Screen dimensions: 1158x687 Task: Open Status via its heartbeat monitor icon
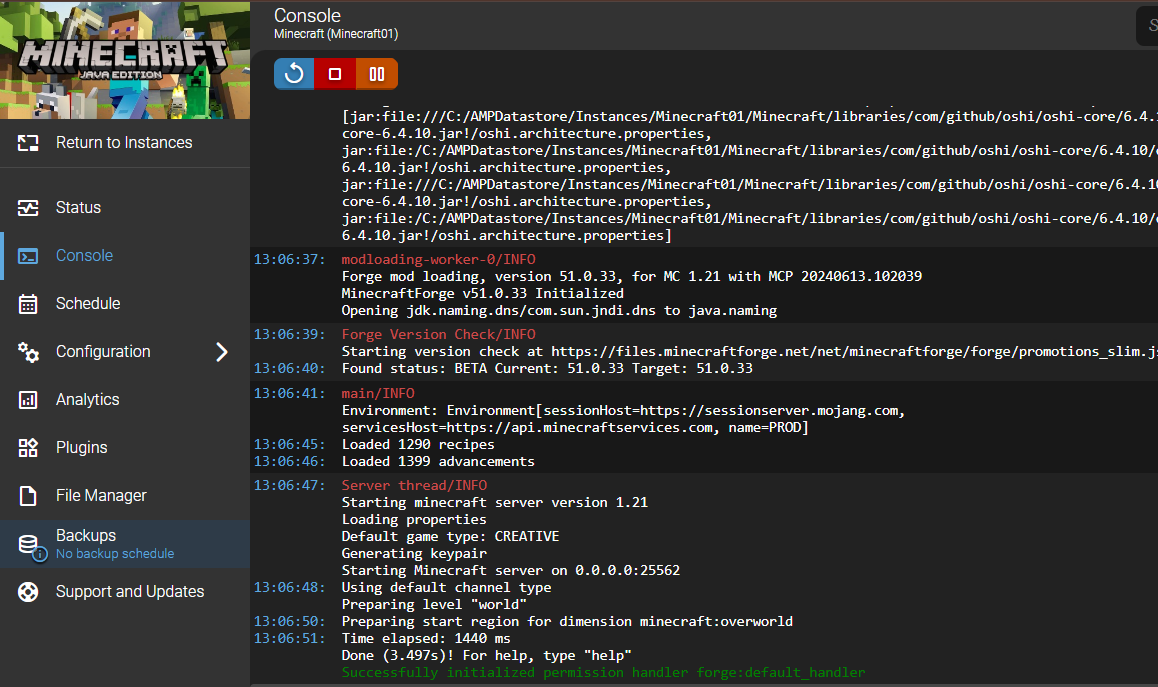28,208
